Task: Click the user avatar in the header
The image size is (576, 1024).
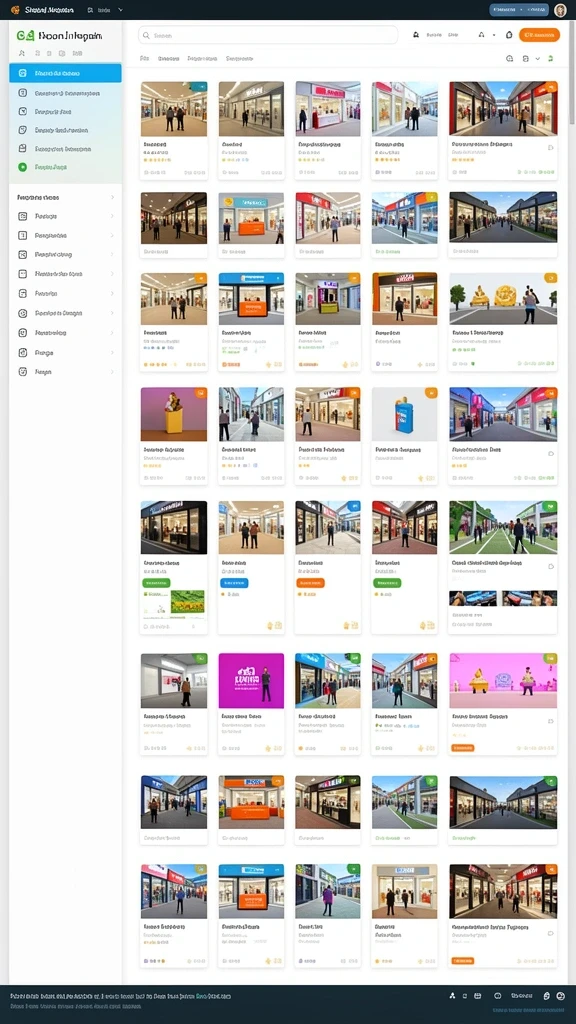Action: (560, 10)
